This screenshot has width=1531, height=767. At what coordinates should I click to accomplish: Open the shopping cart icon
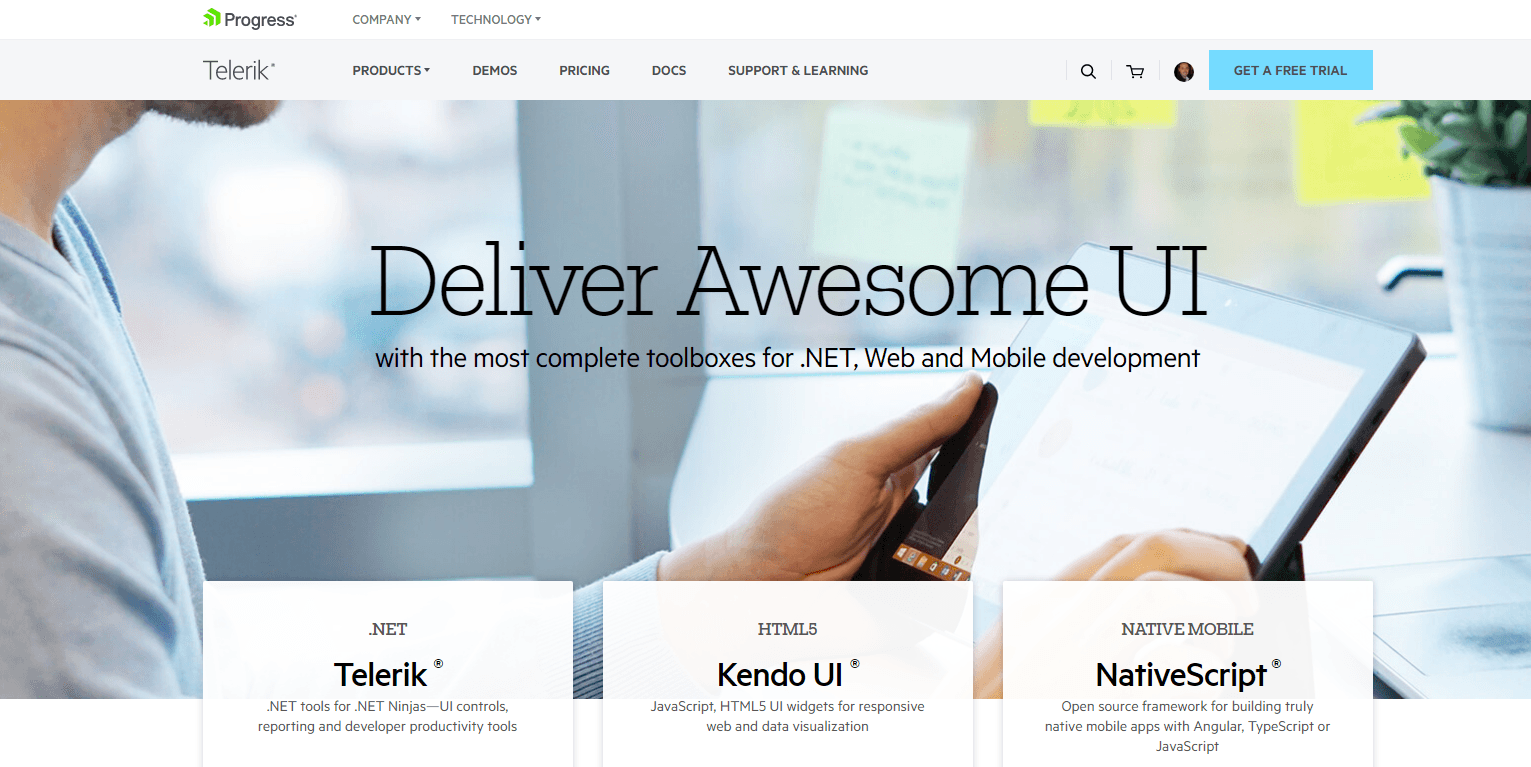coord(1135,71)
